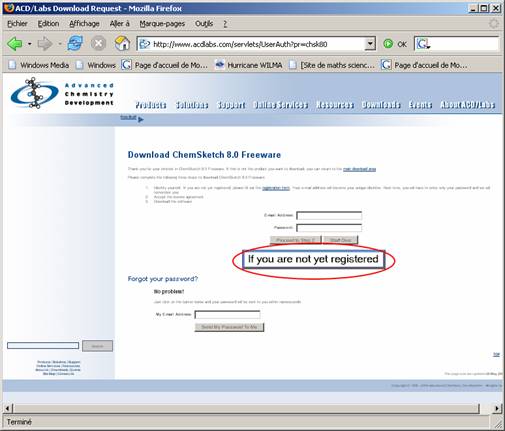This screenshot has height=431, width=505.
Task: Click the page icon in address bar
Action: click(x=144, y=44)
